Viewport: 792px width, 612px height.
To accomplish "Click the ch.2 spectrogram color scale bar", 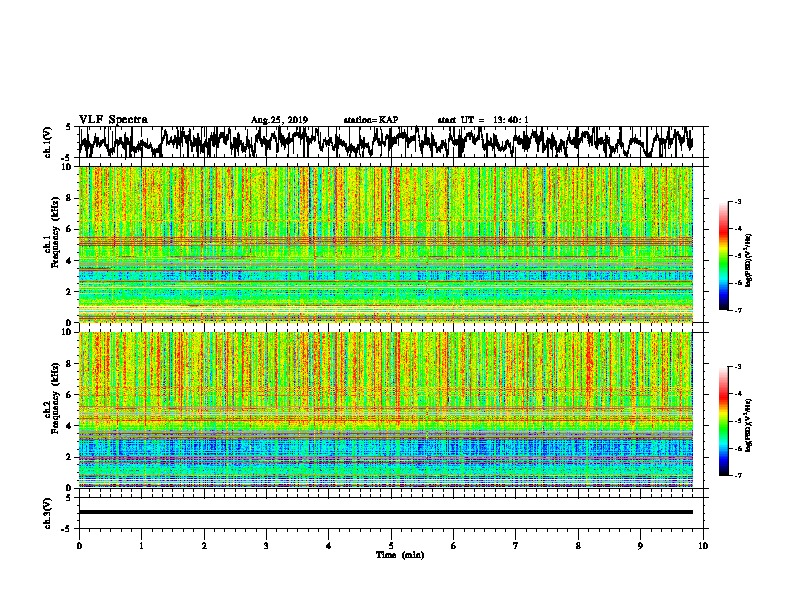I will click(x=724, y=421).
